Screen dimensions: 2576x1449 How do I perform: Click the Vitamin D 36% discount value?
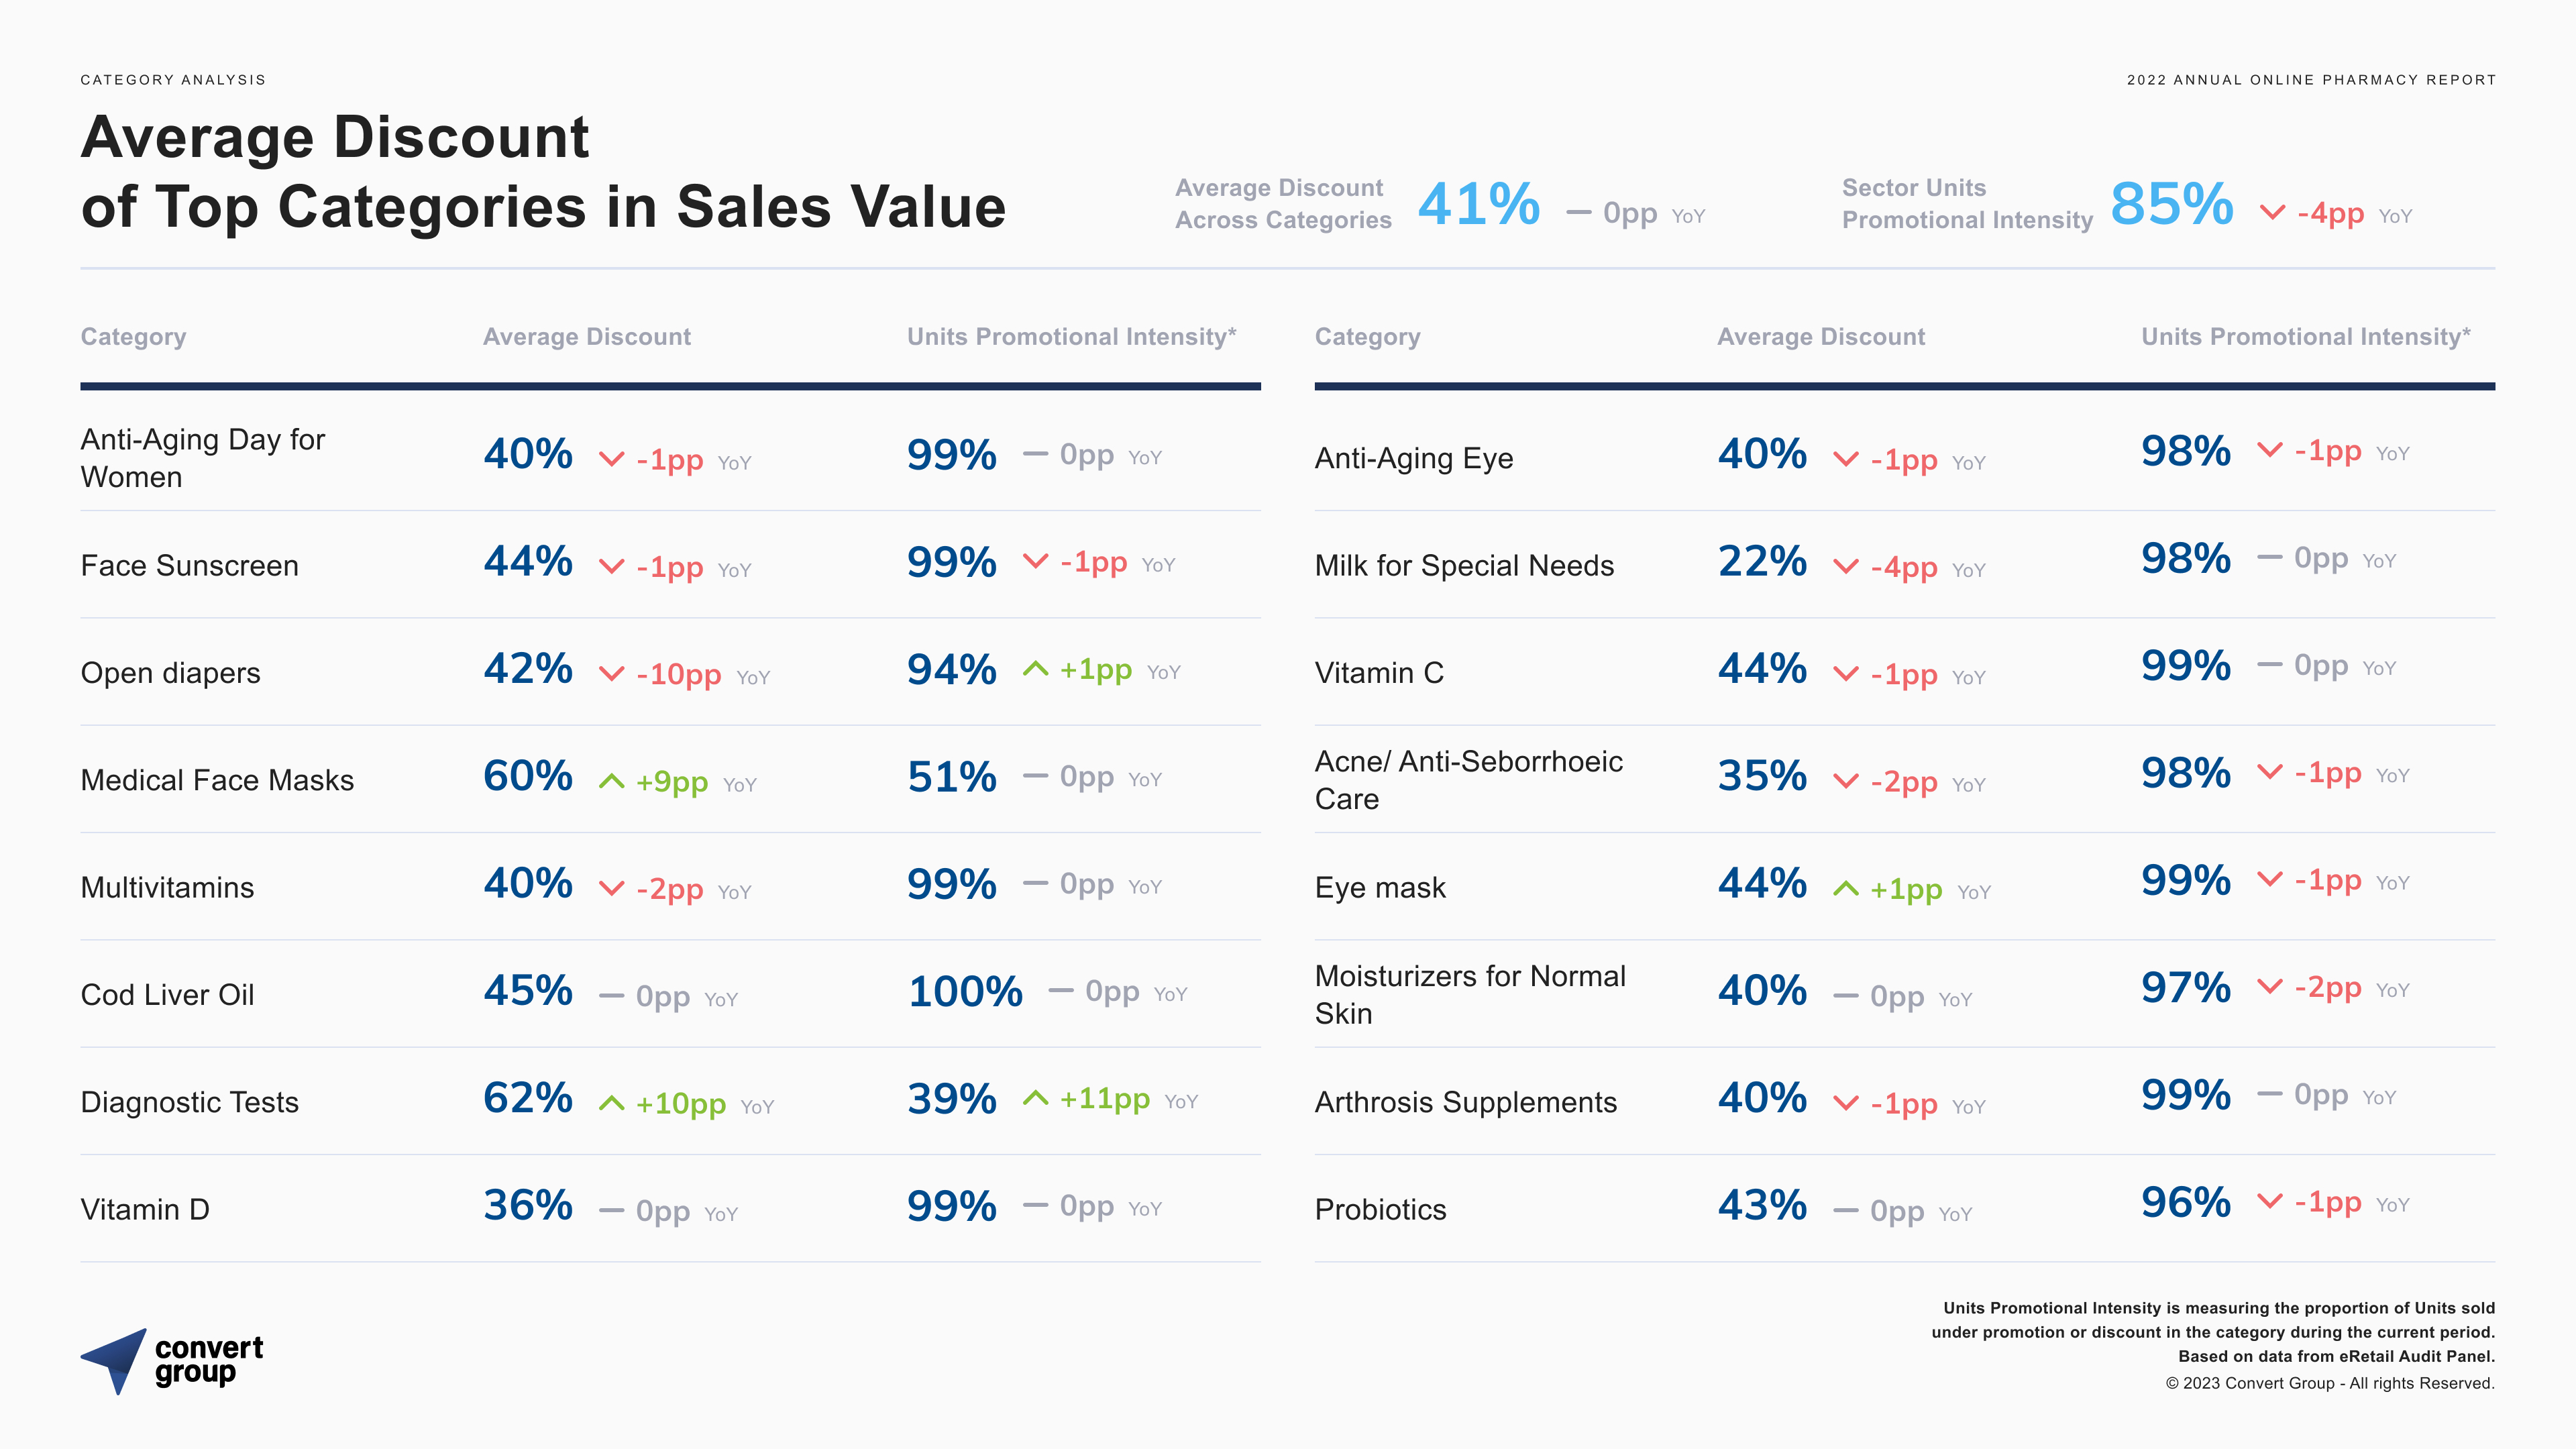click(528, 1206)
